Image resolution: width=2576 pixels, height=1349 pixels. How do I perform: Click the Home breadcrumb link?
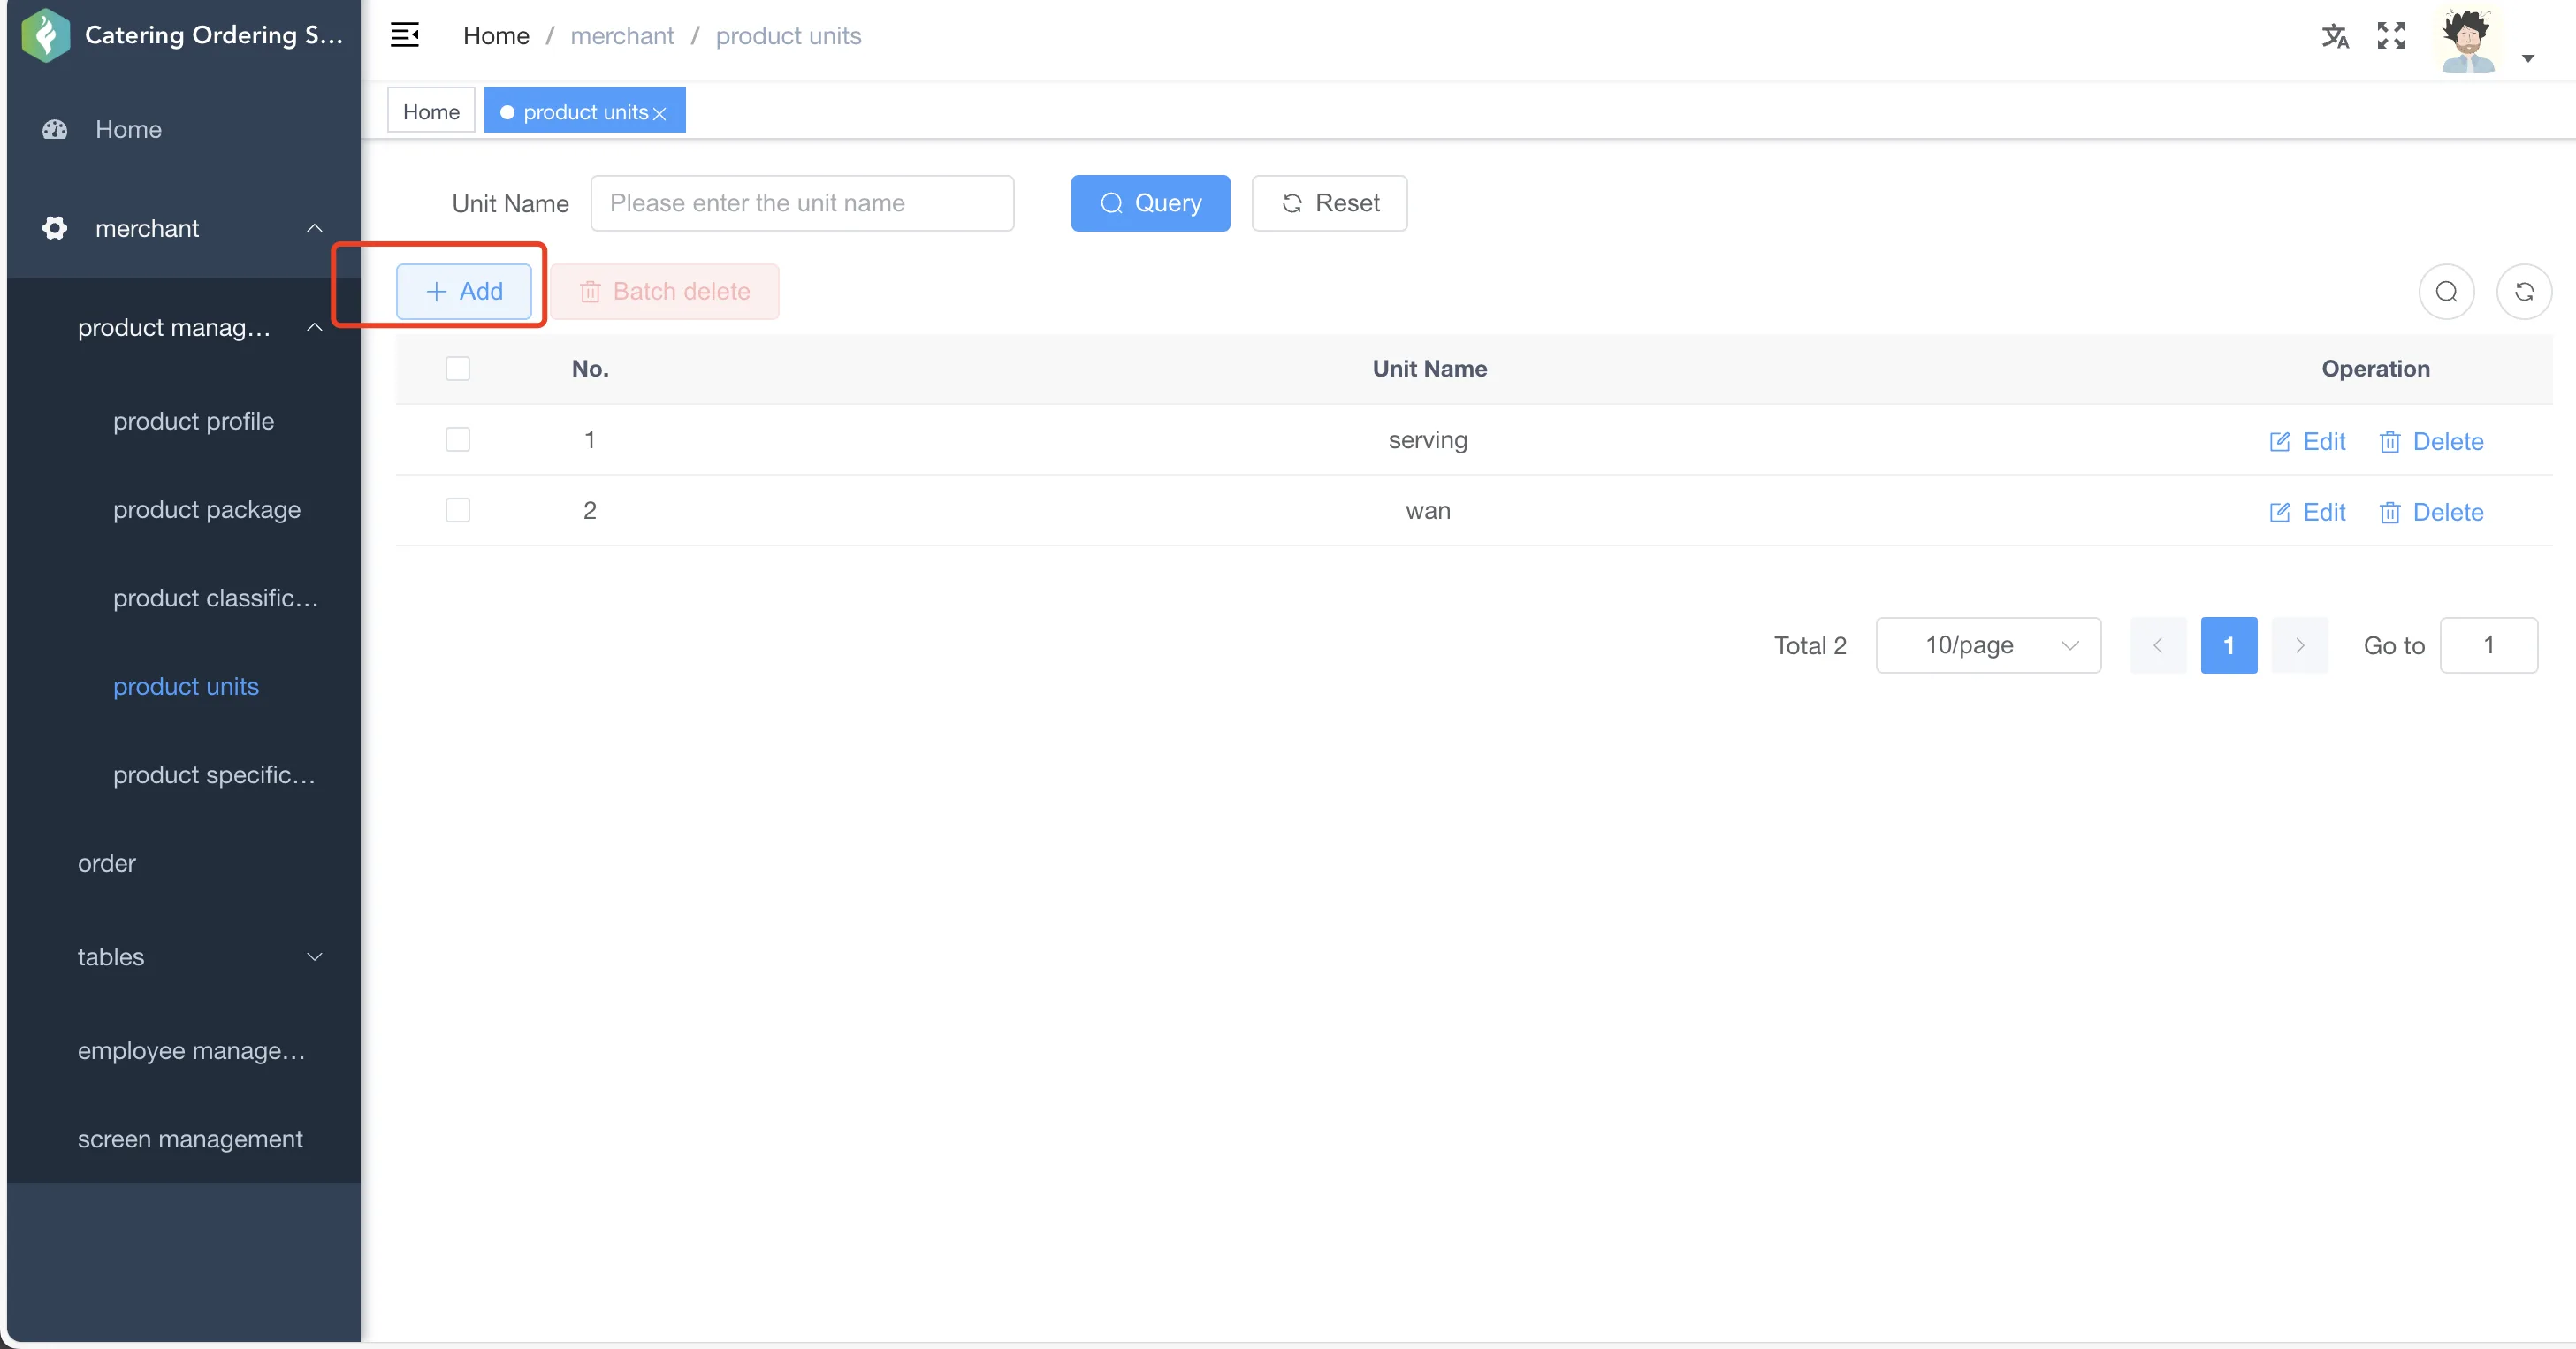point(496,36)
